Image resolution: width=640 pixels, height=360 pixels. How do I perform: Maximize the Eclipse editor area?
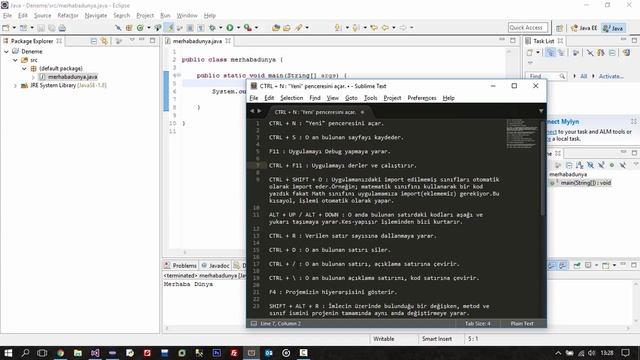pyautogui.click(x=513, y=40)
